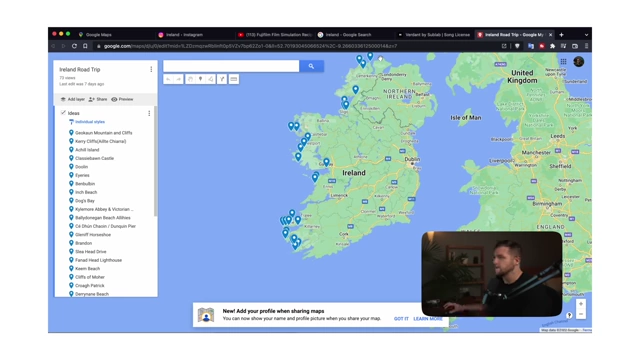Select Kerry Cliffs in the layer list

(x=100, y=141)
